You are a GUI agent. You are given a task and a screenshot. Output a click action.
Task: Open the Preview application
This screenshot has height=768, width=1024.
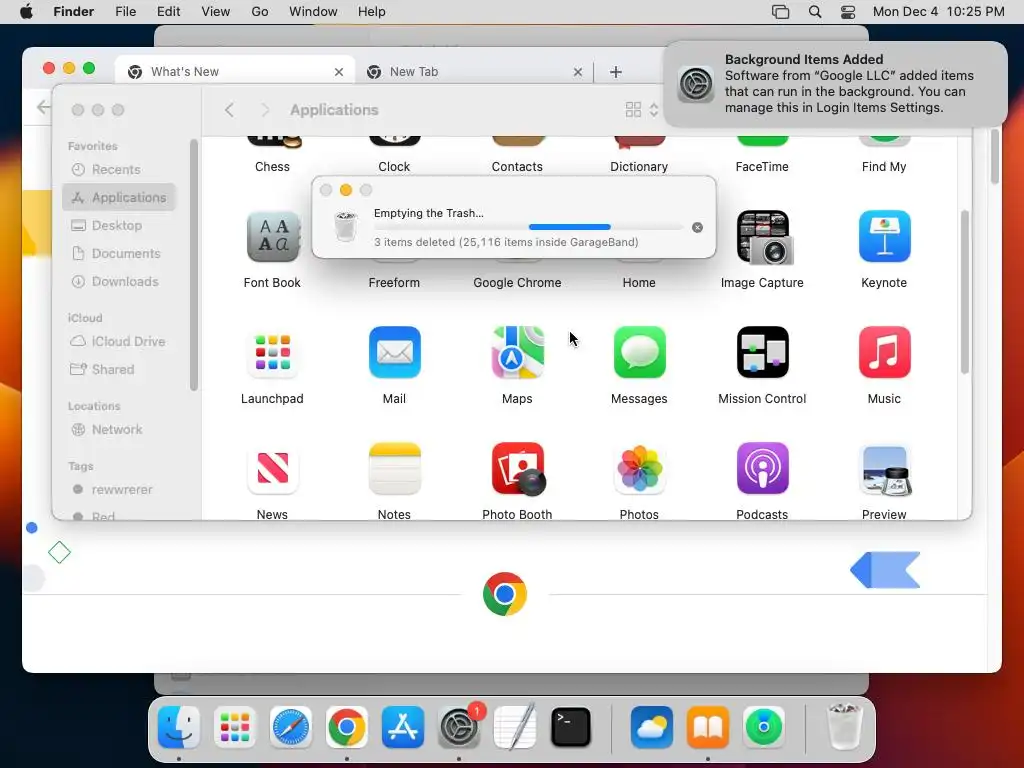click(886, 470)
